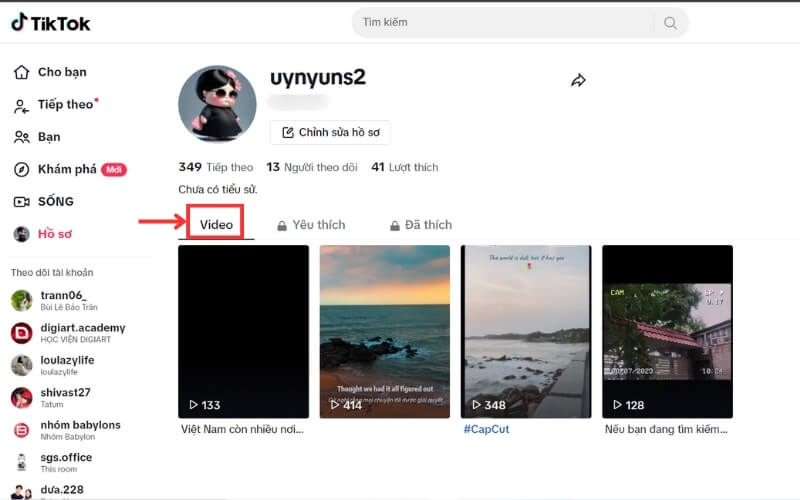Open the black video with 133 views
800x500 pixels.
(x=243, y=332)
